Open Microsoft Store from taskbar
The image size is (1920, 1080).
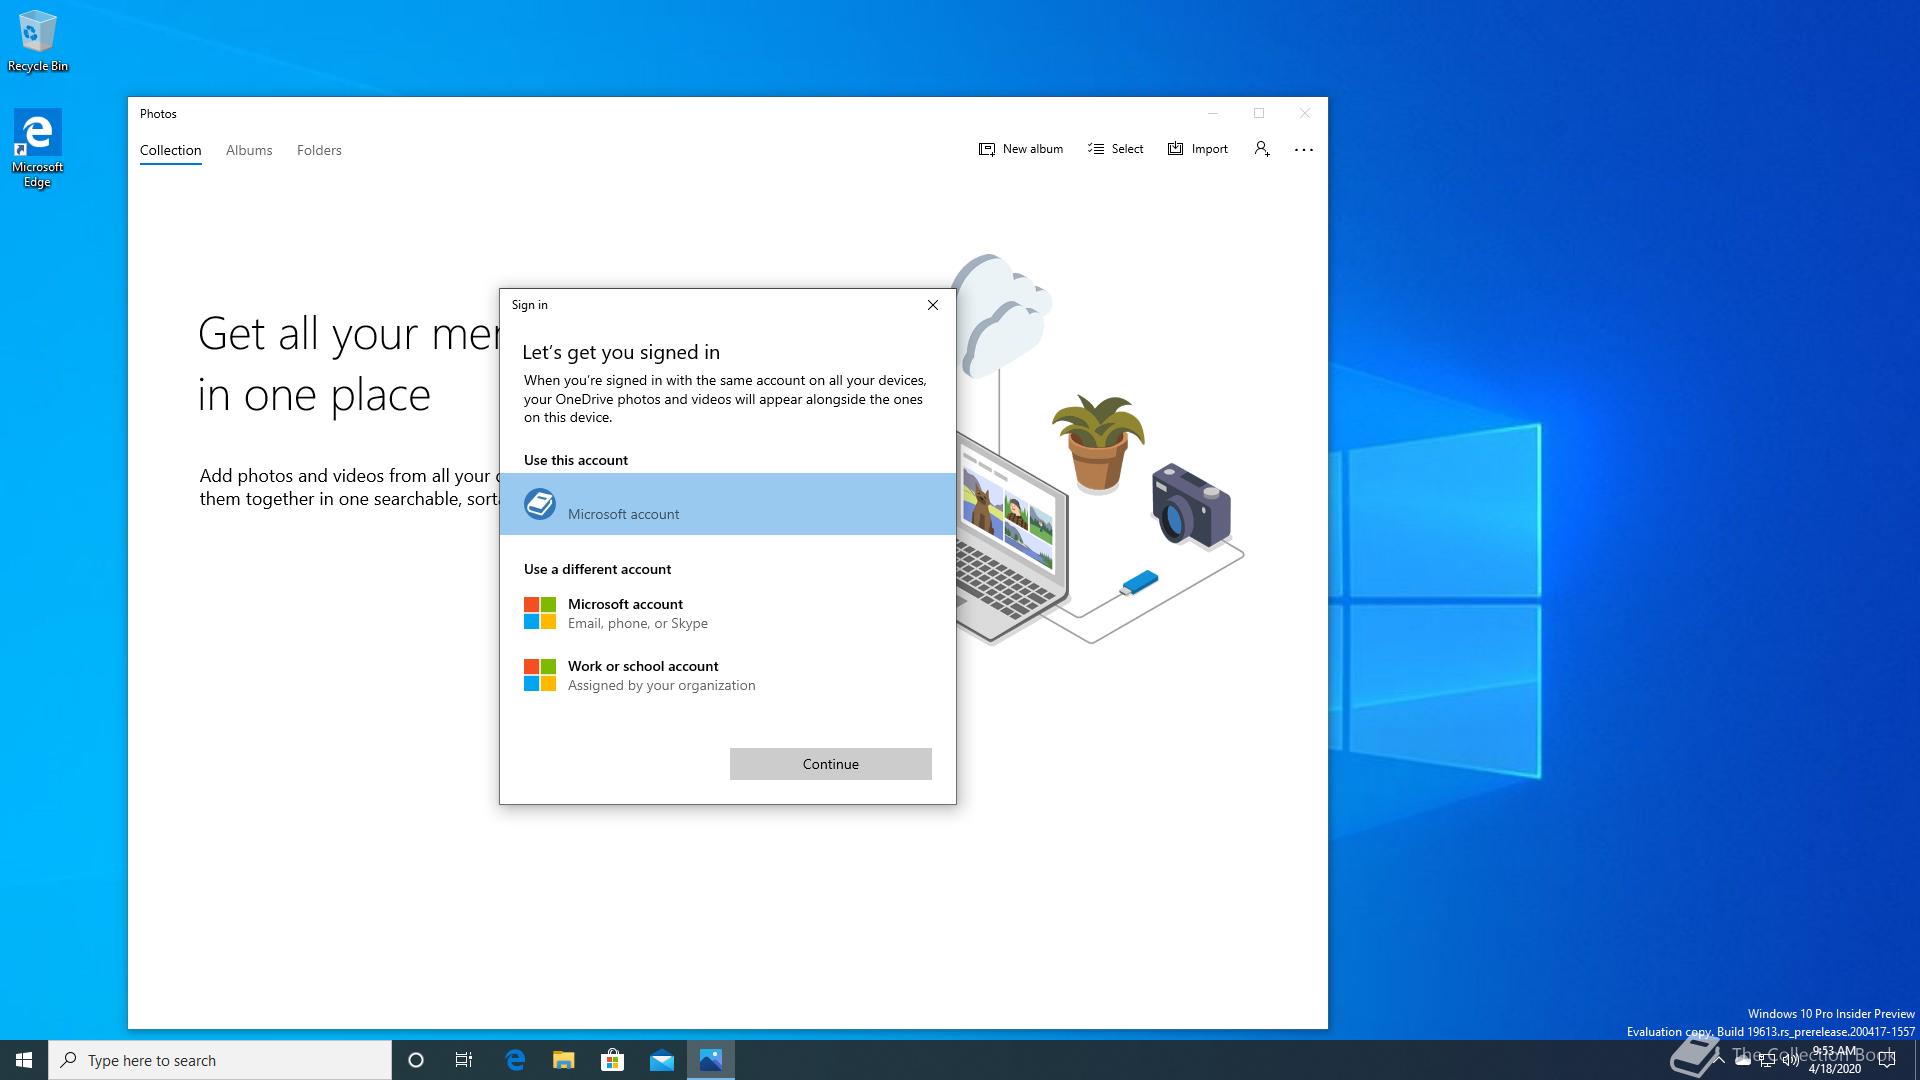612,1060
